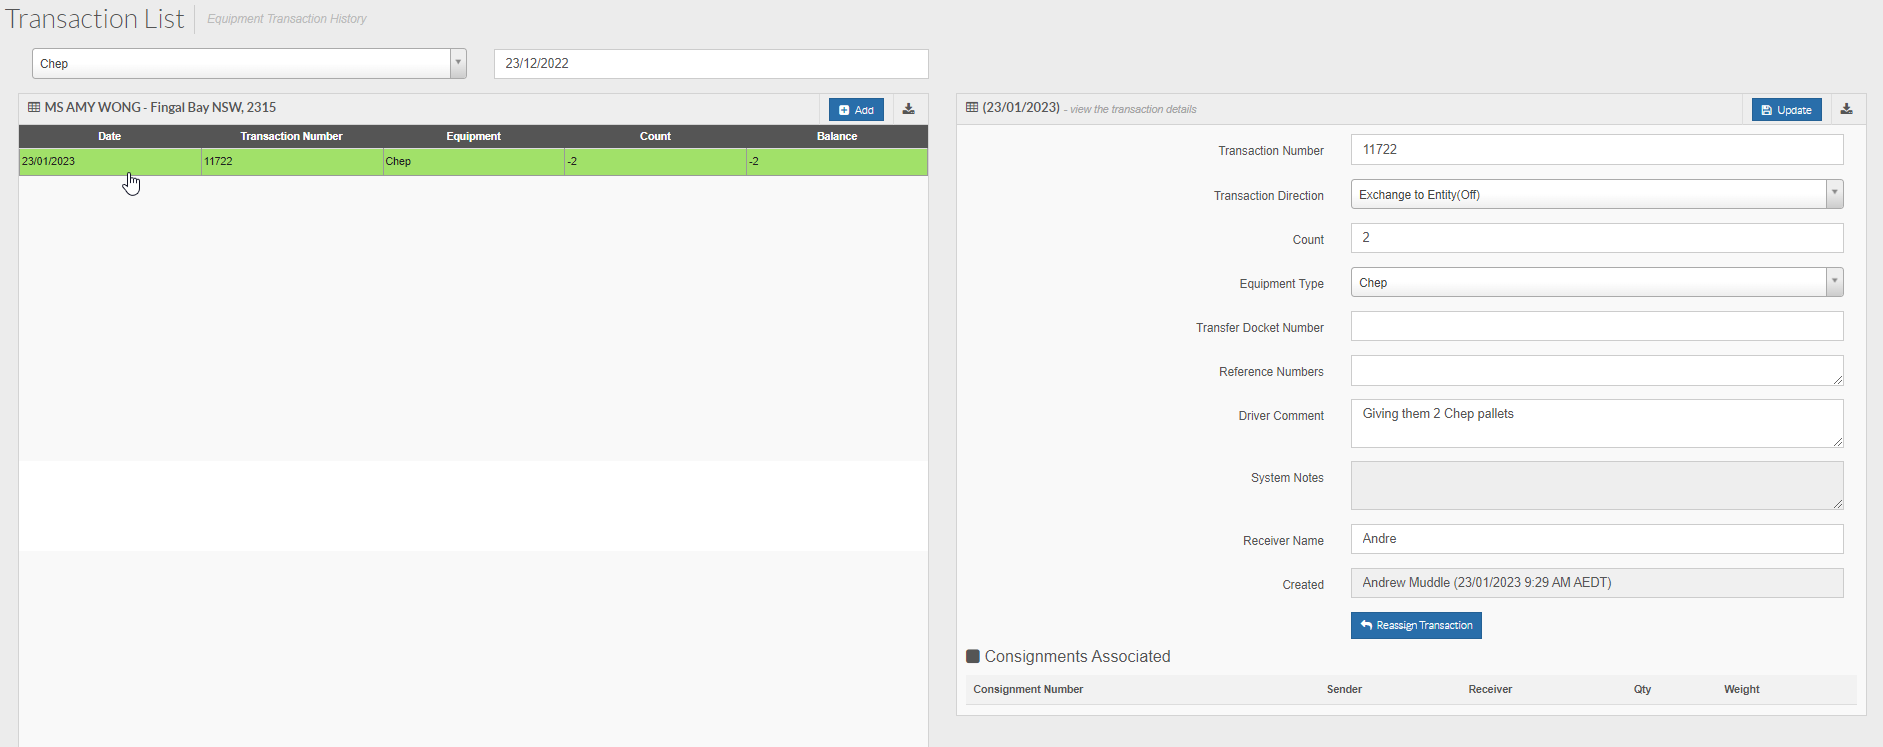Click the table icon before (23/01/2023)
The image size is (1883, 747).
[972, 107]
